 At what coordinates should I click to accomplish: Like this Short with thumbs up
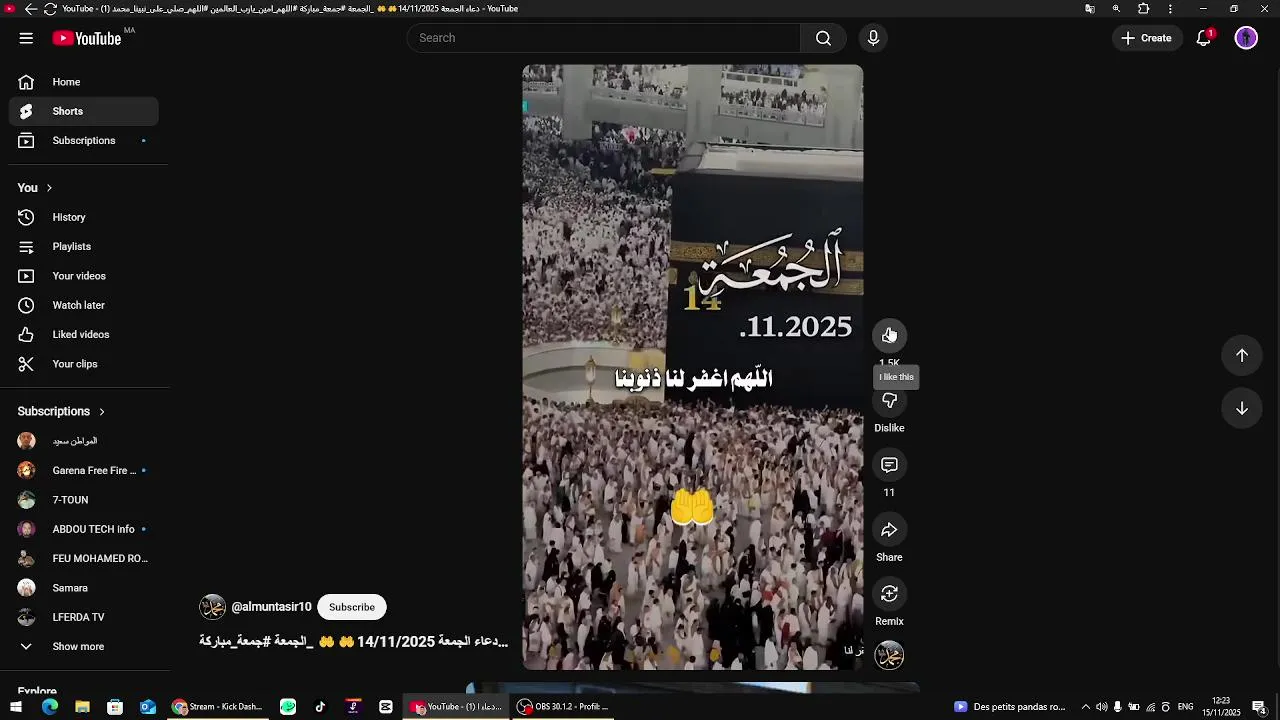[x=889, y=335]
